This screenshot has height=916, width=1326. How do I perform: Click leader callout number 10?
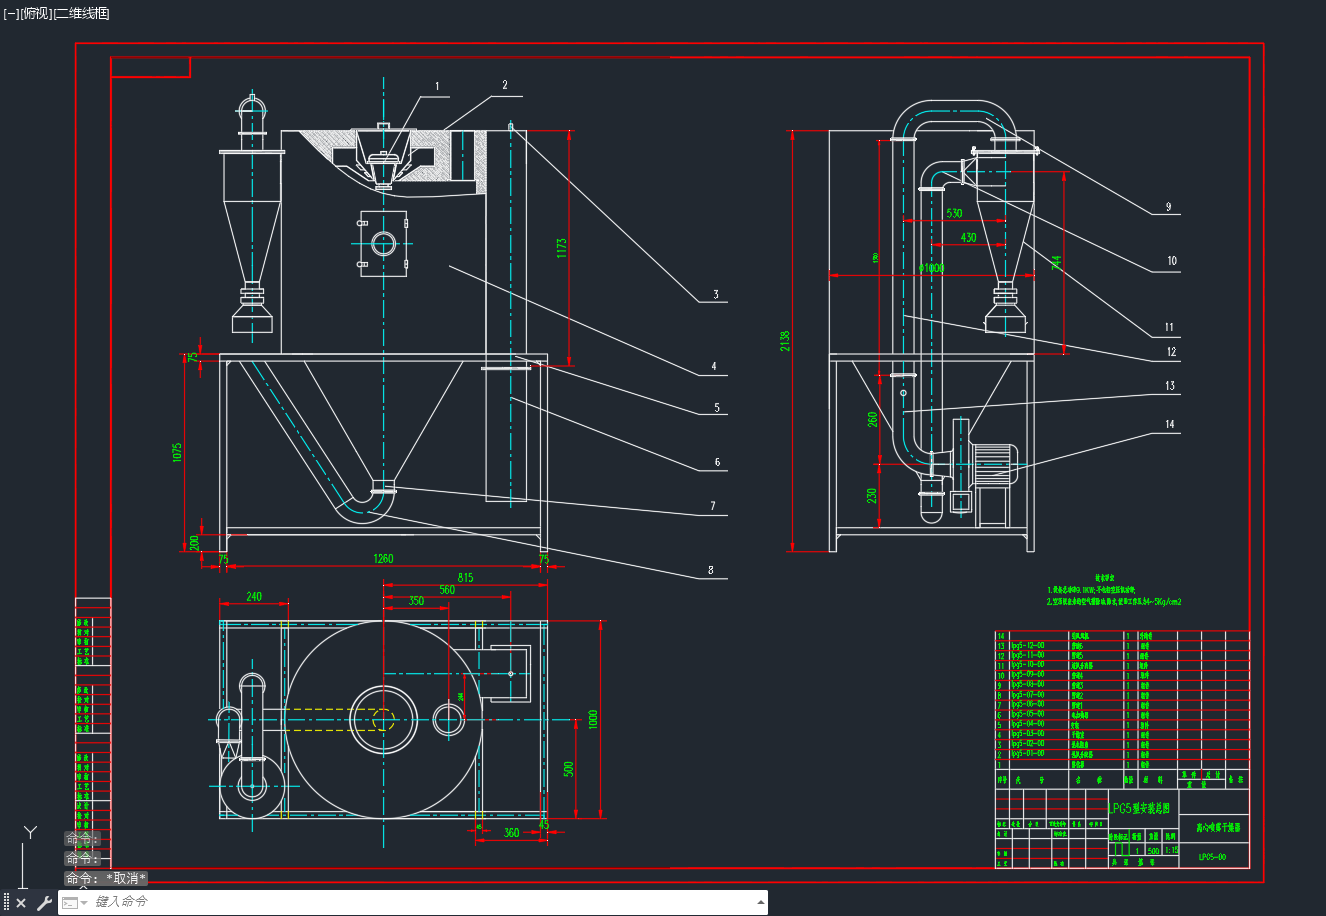coord(1172,261)
